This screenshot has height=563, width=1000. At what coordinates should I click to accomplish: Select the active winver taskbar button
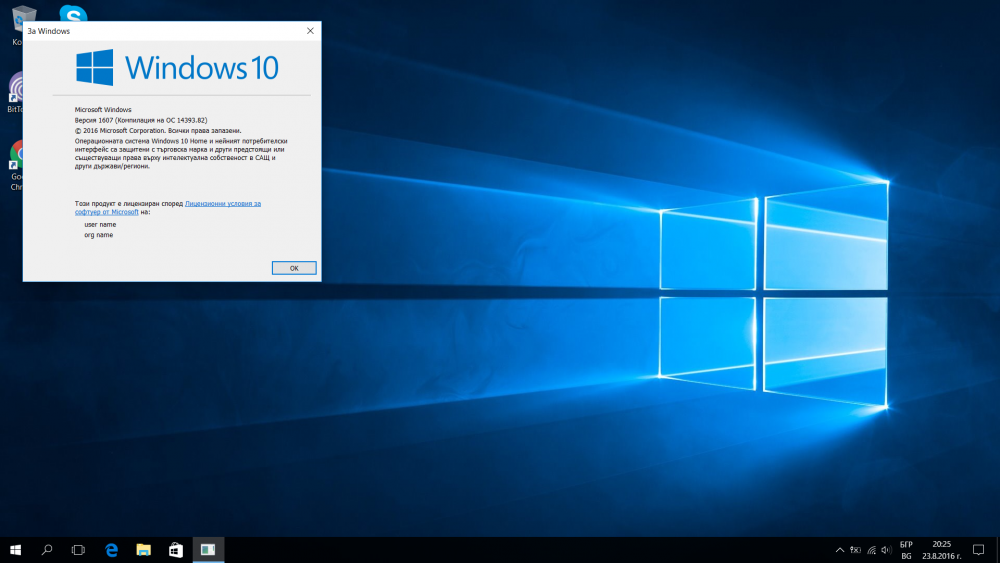[x=208, y=550]
